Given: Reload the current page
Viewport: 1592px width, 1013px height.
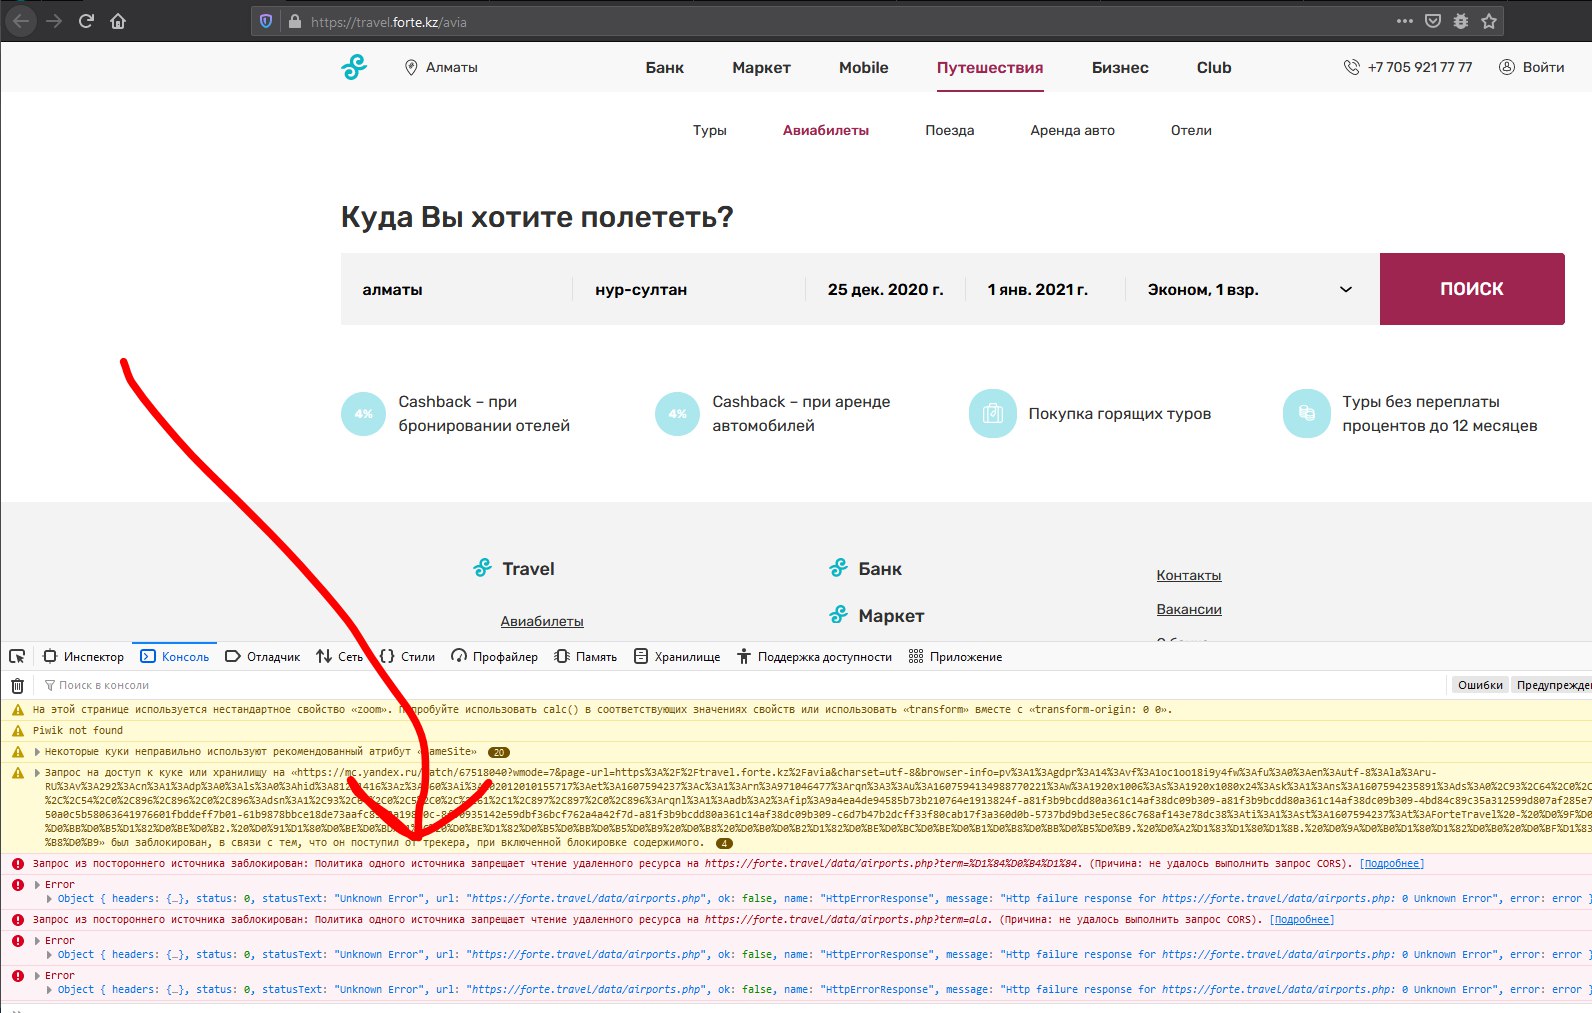Looking at the screenshot, I should tap(86, 21).
